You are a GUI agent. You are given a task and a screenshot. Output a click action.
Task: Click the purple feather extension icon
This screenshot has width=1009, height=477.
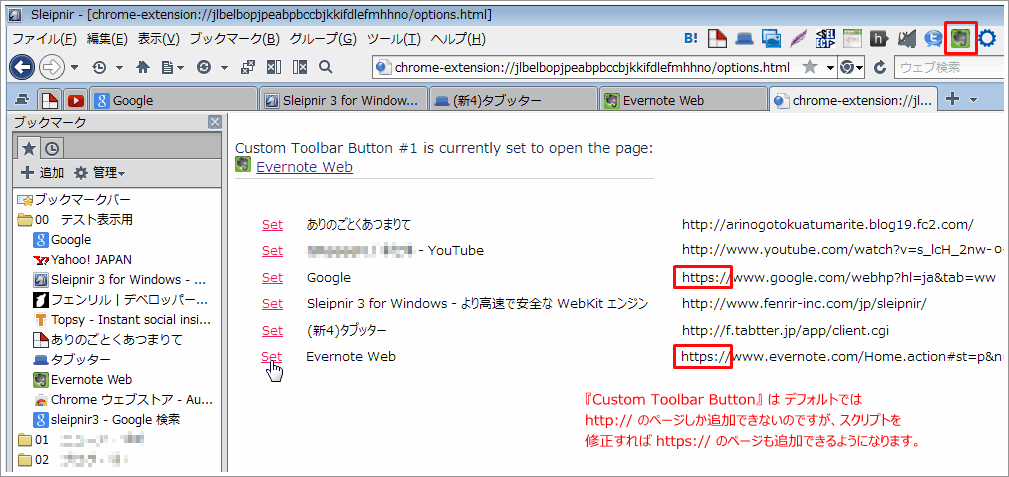click(x=798, y=39)
